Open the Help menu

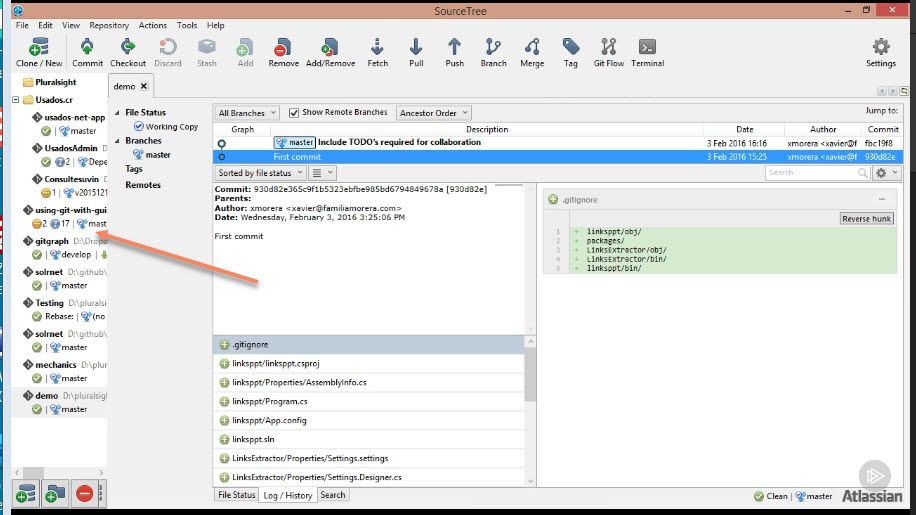pyautogui.click(x=216, y=25)
